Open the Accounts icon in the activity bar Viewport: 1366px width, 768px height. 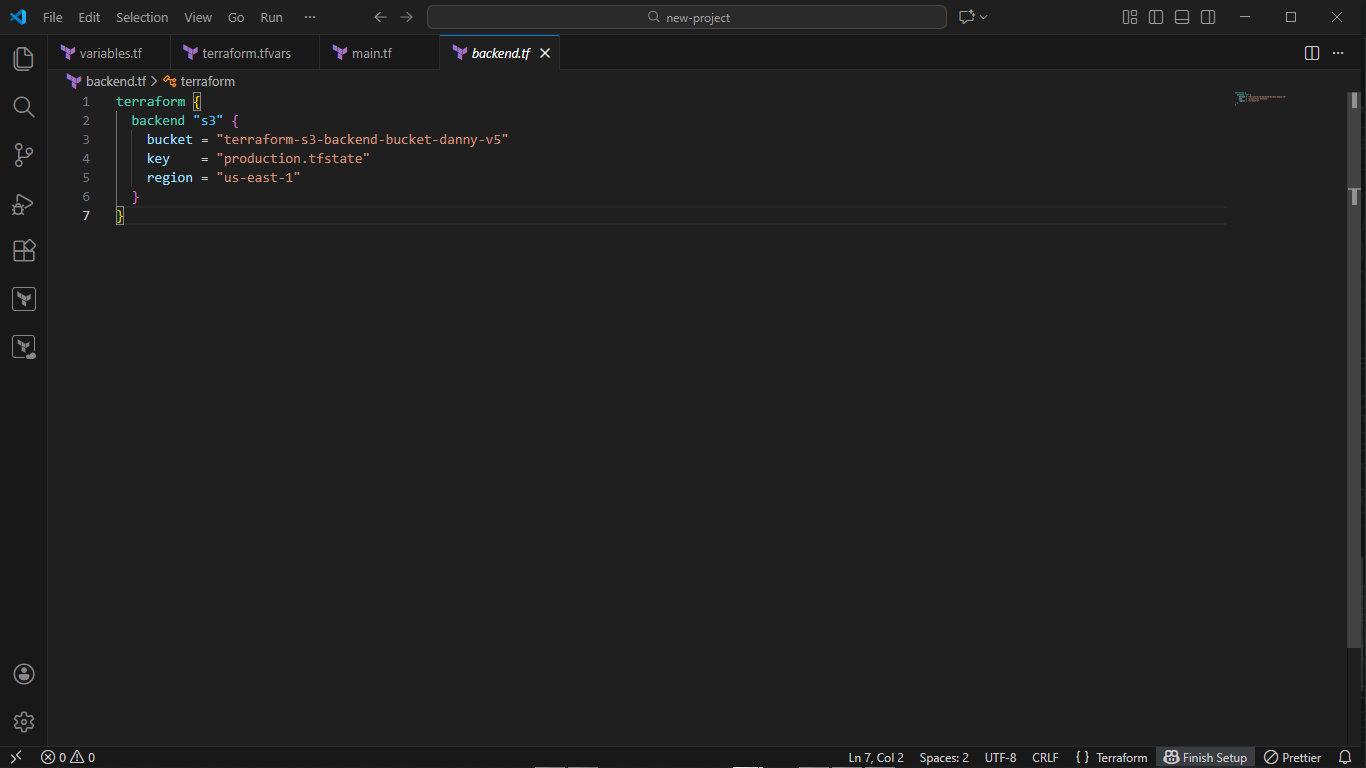point(23,673)
